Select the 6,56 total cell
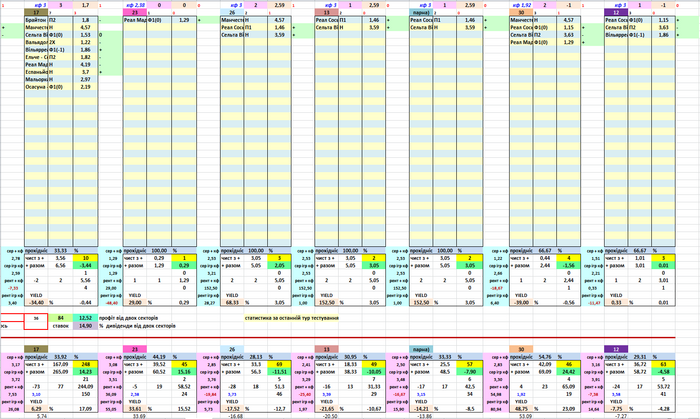This screenshot has width=700, height=419. pyautogui.click(x=61, y=266)
